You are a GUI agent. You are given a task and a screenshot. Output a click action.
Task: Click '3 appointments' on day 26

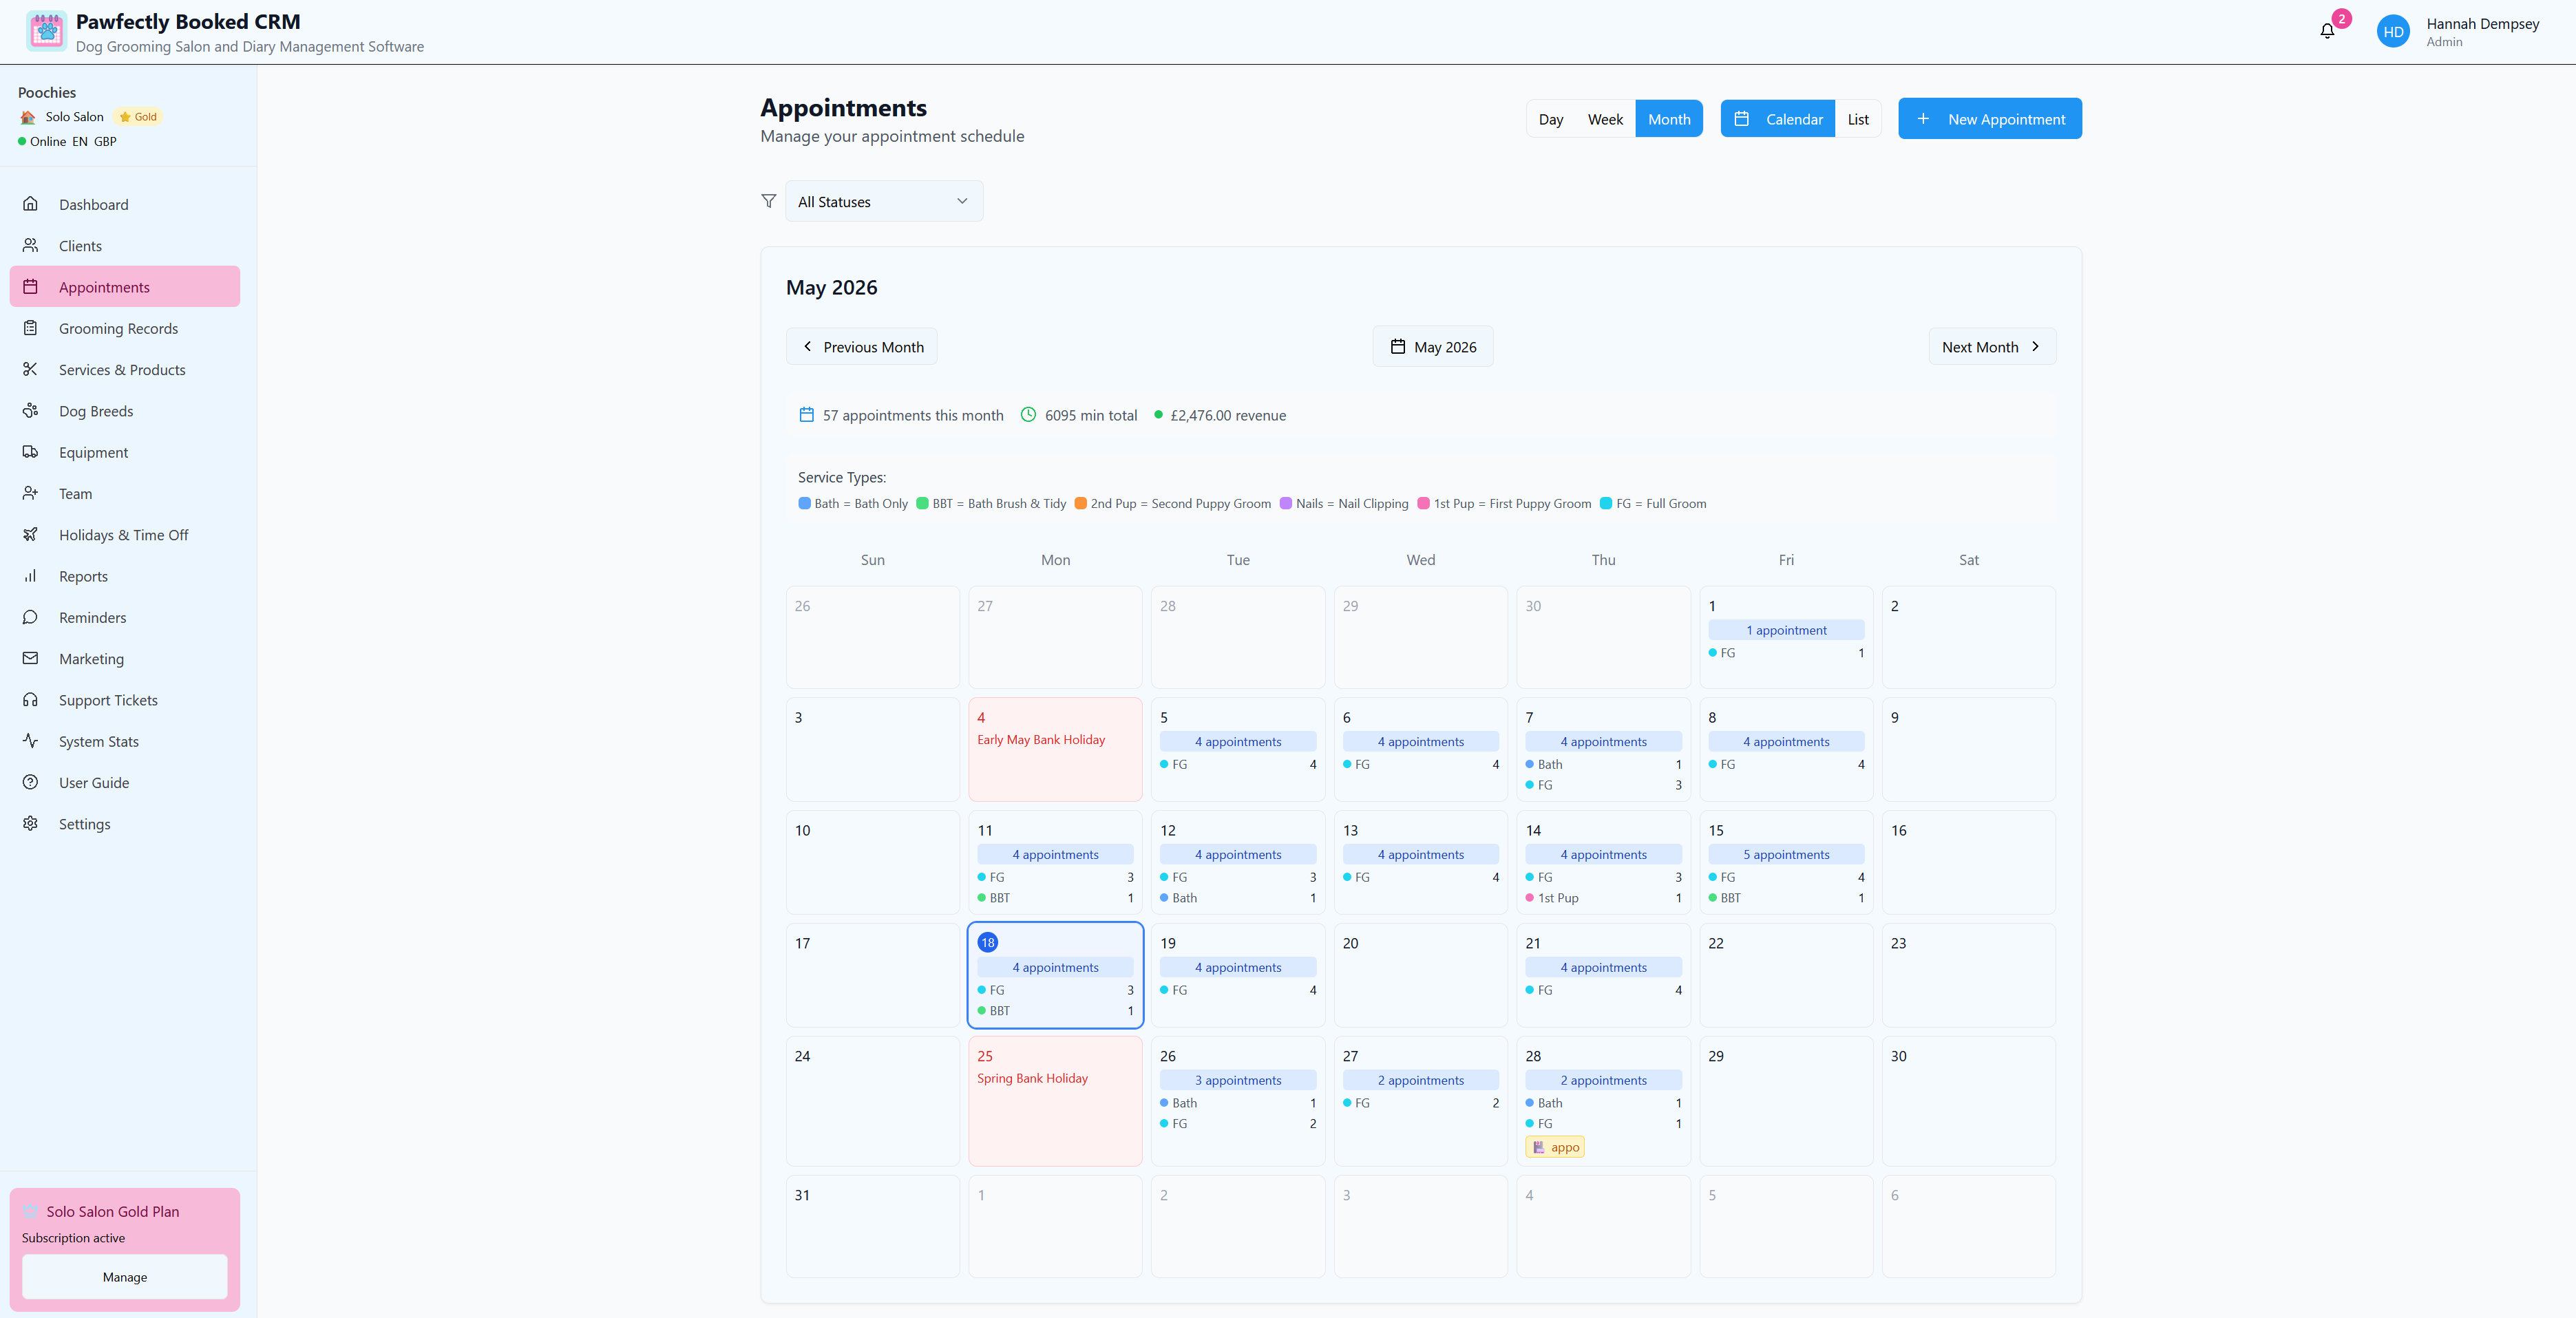tap(1238, 1080)
